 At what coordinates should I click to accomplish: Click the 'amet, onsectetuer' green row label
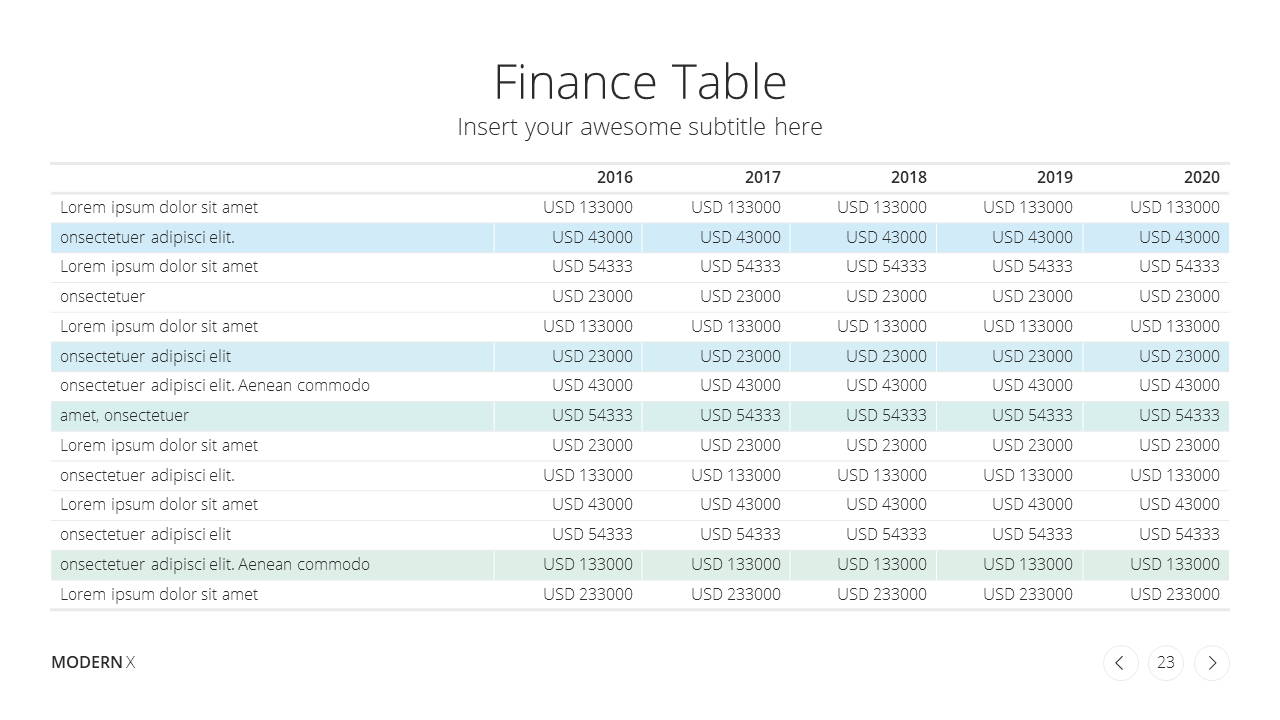[x=124, y=415]
